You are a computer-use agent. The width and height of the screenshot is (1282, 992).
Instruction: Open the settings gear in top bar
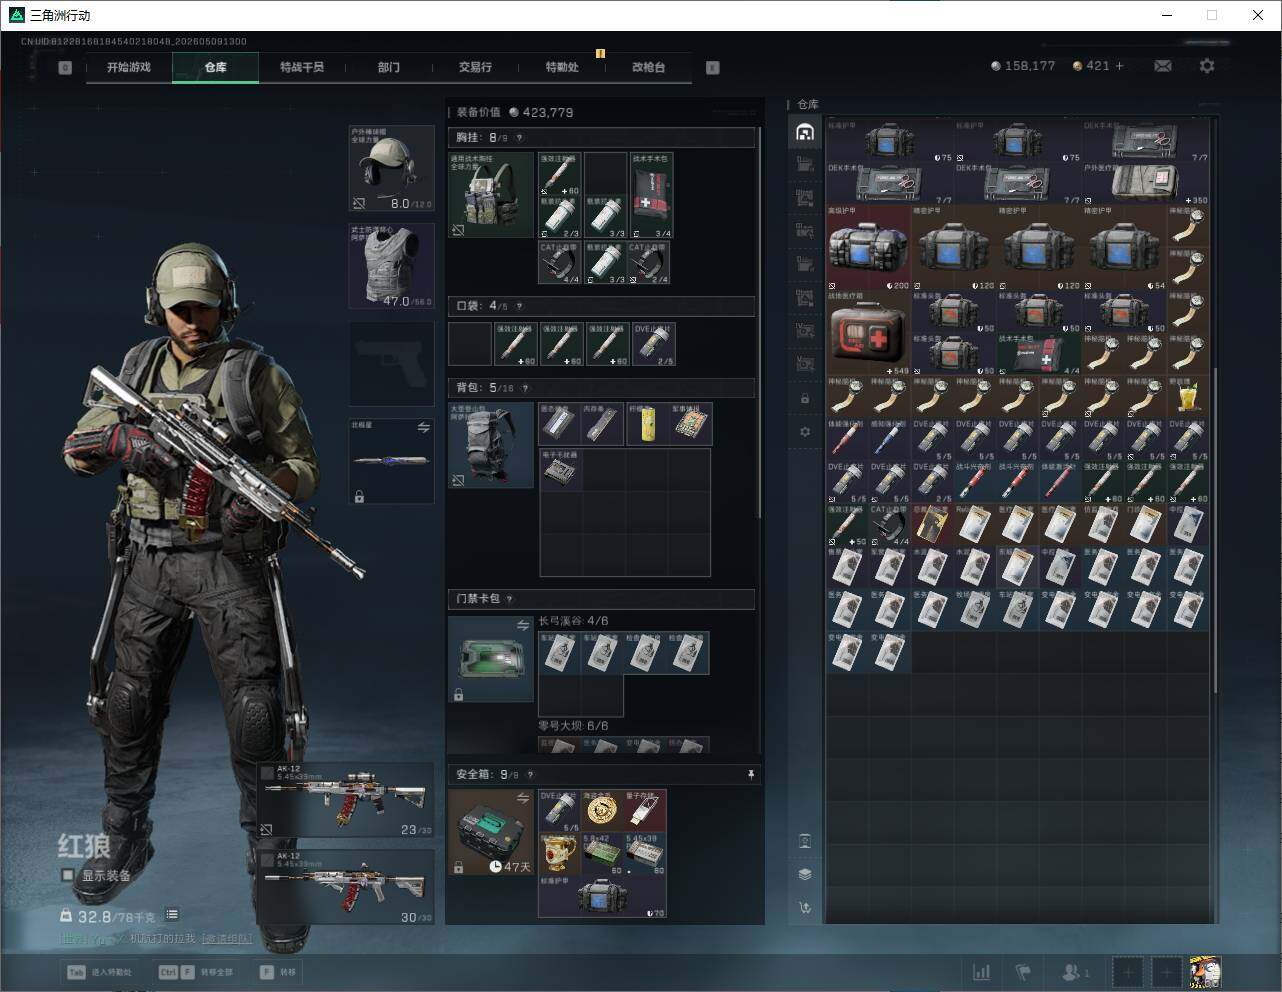click(1207, 66)
